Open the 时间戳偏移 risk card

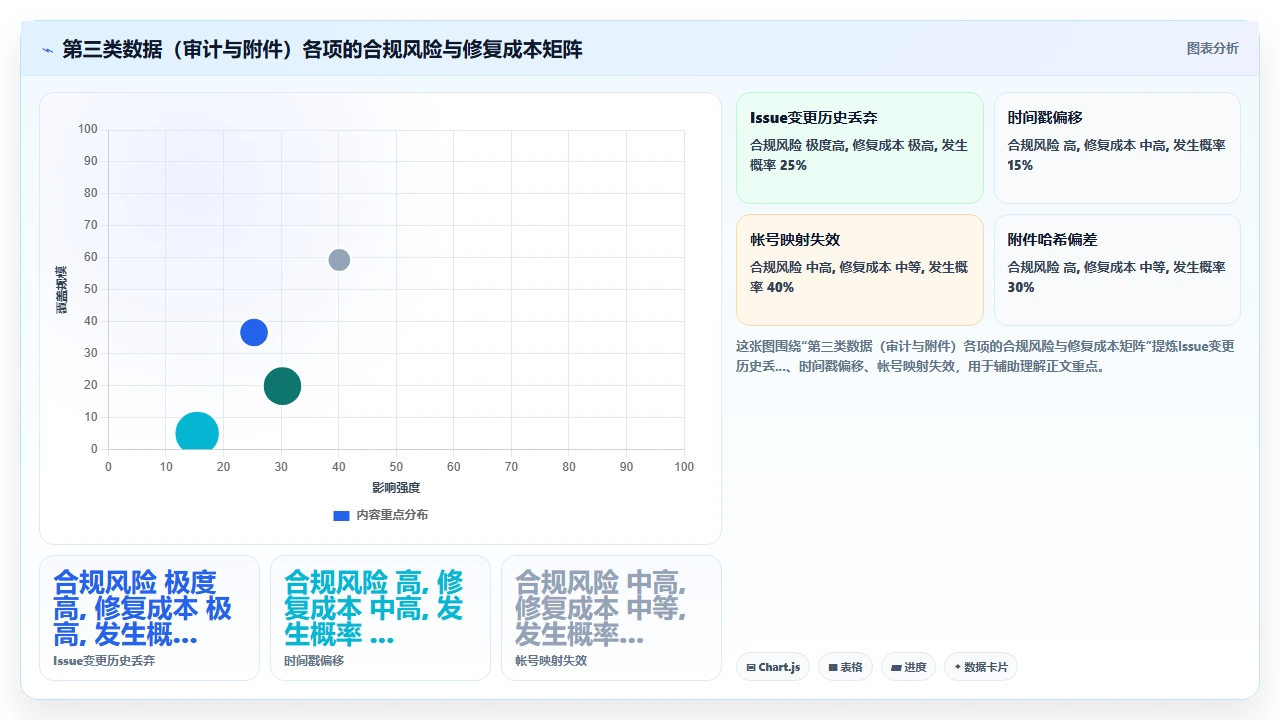(1117, 148)
